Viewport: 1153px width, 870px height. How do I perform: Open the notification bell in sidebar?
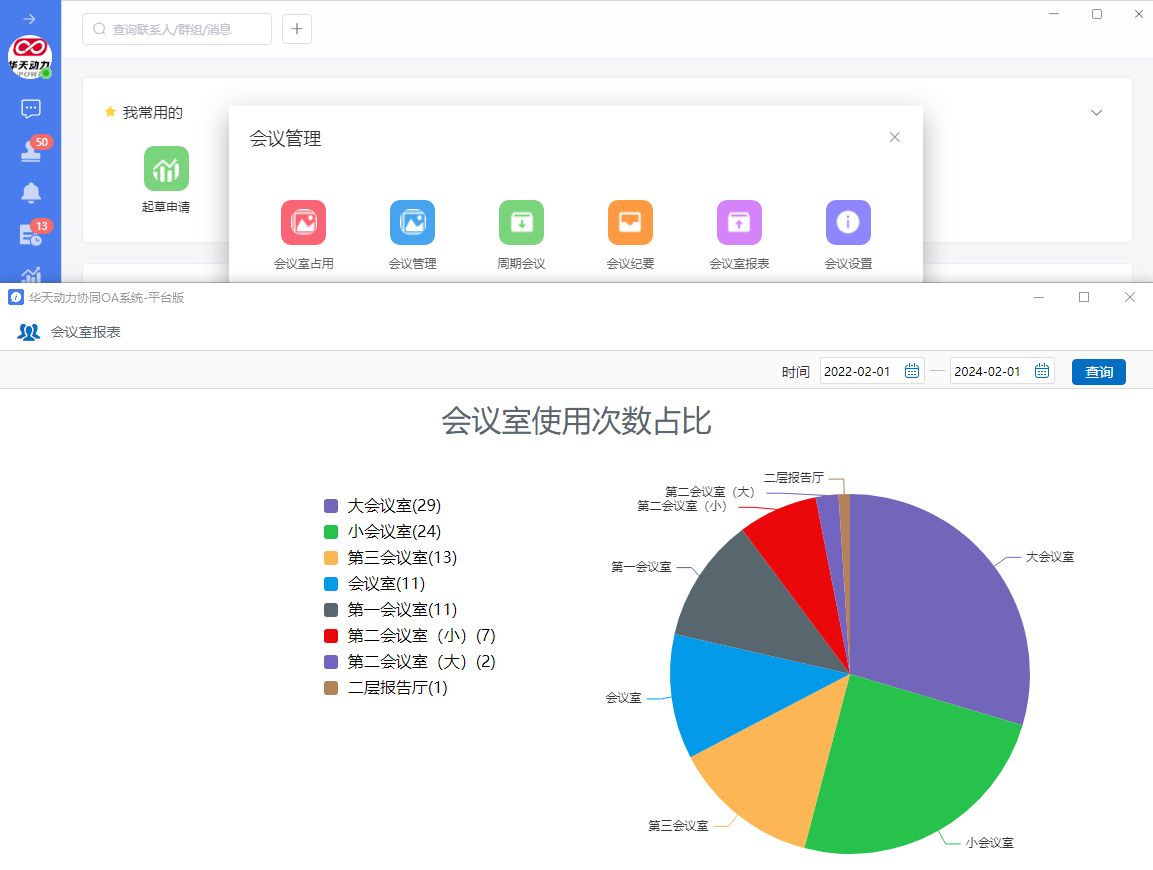pyautogui.click(x=31, y=192)
